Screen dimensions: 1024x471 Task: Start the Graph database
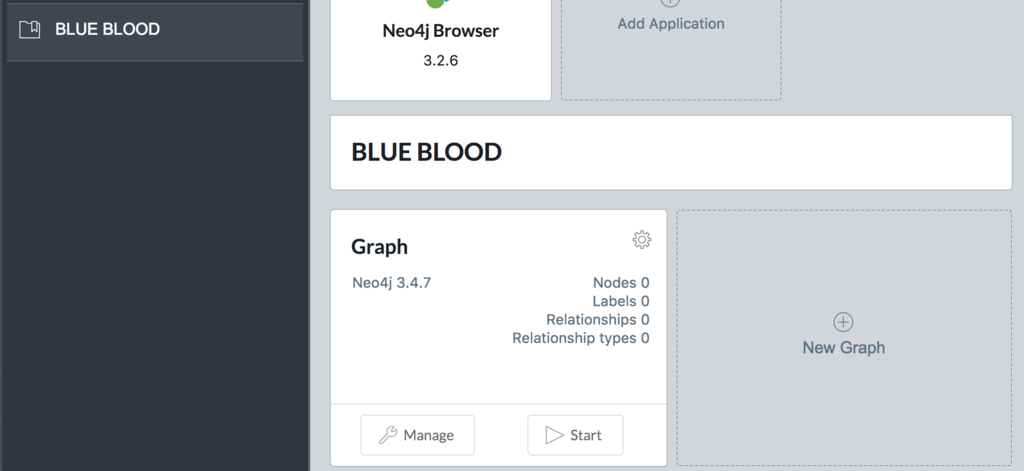click(x=575, y=435)
